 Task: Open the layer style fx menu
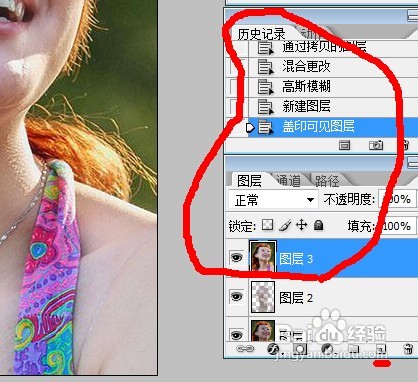pyautogui.click(x=274, y=349)
